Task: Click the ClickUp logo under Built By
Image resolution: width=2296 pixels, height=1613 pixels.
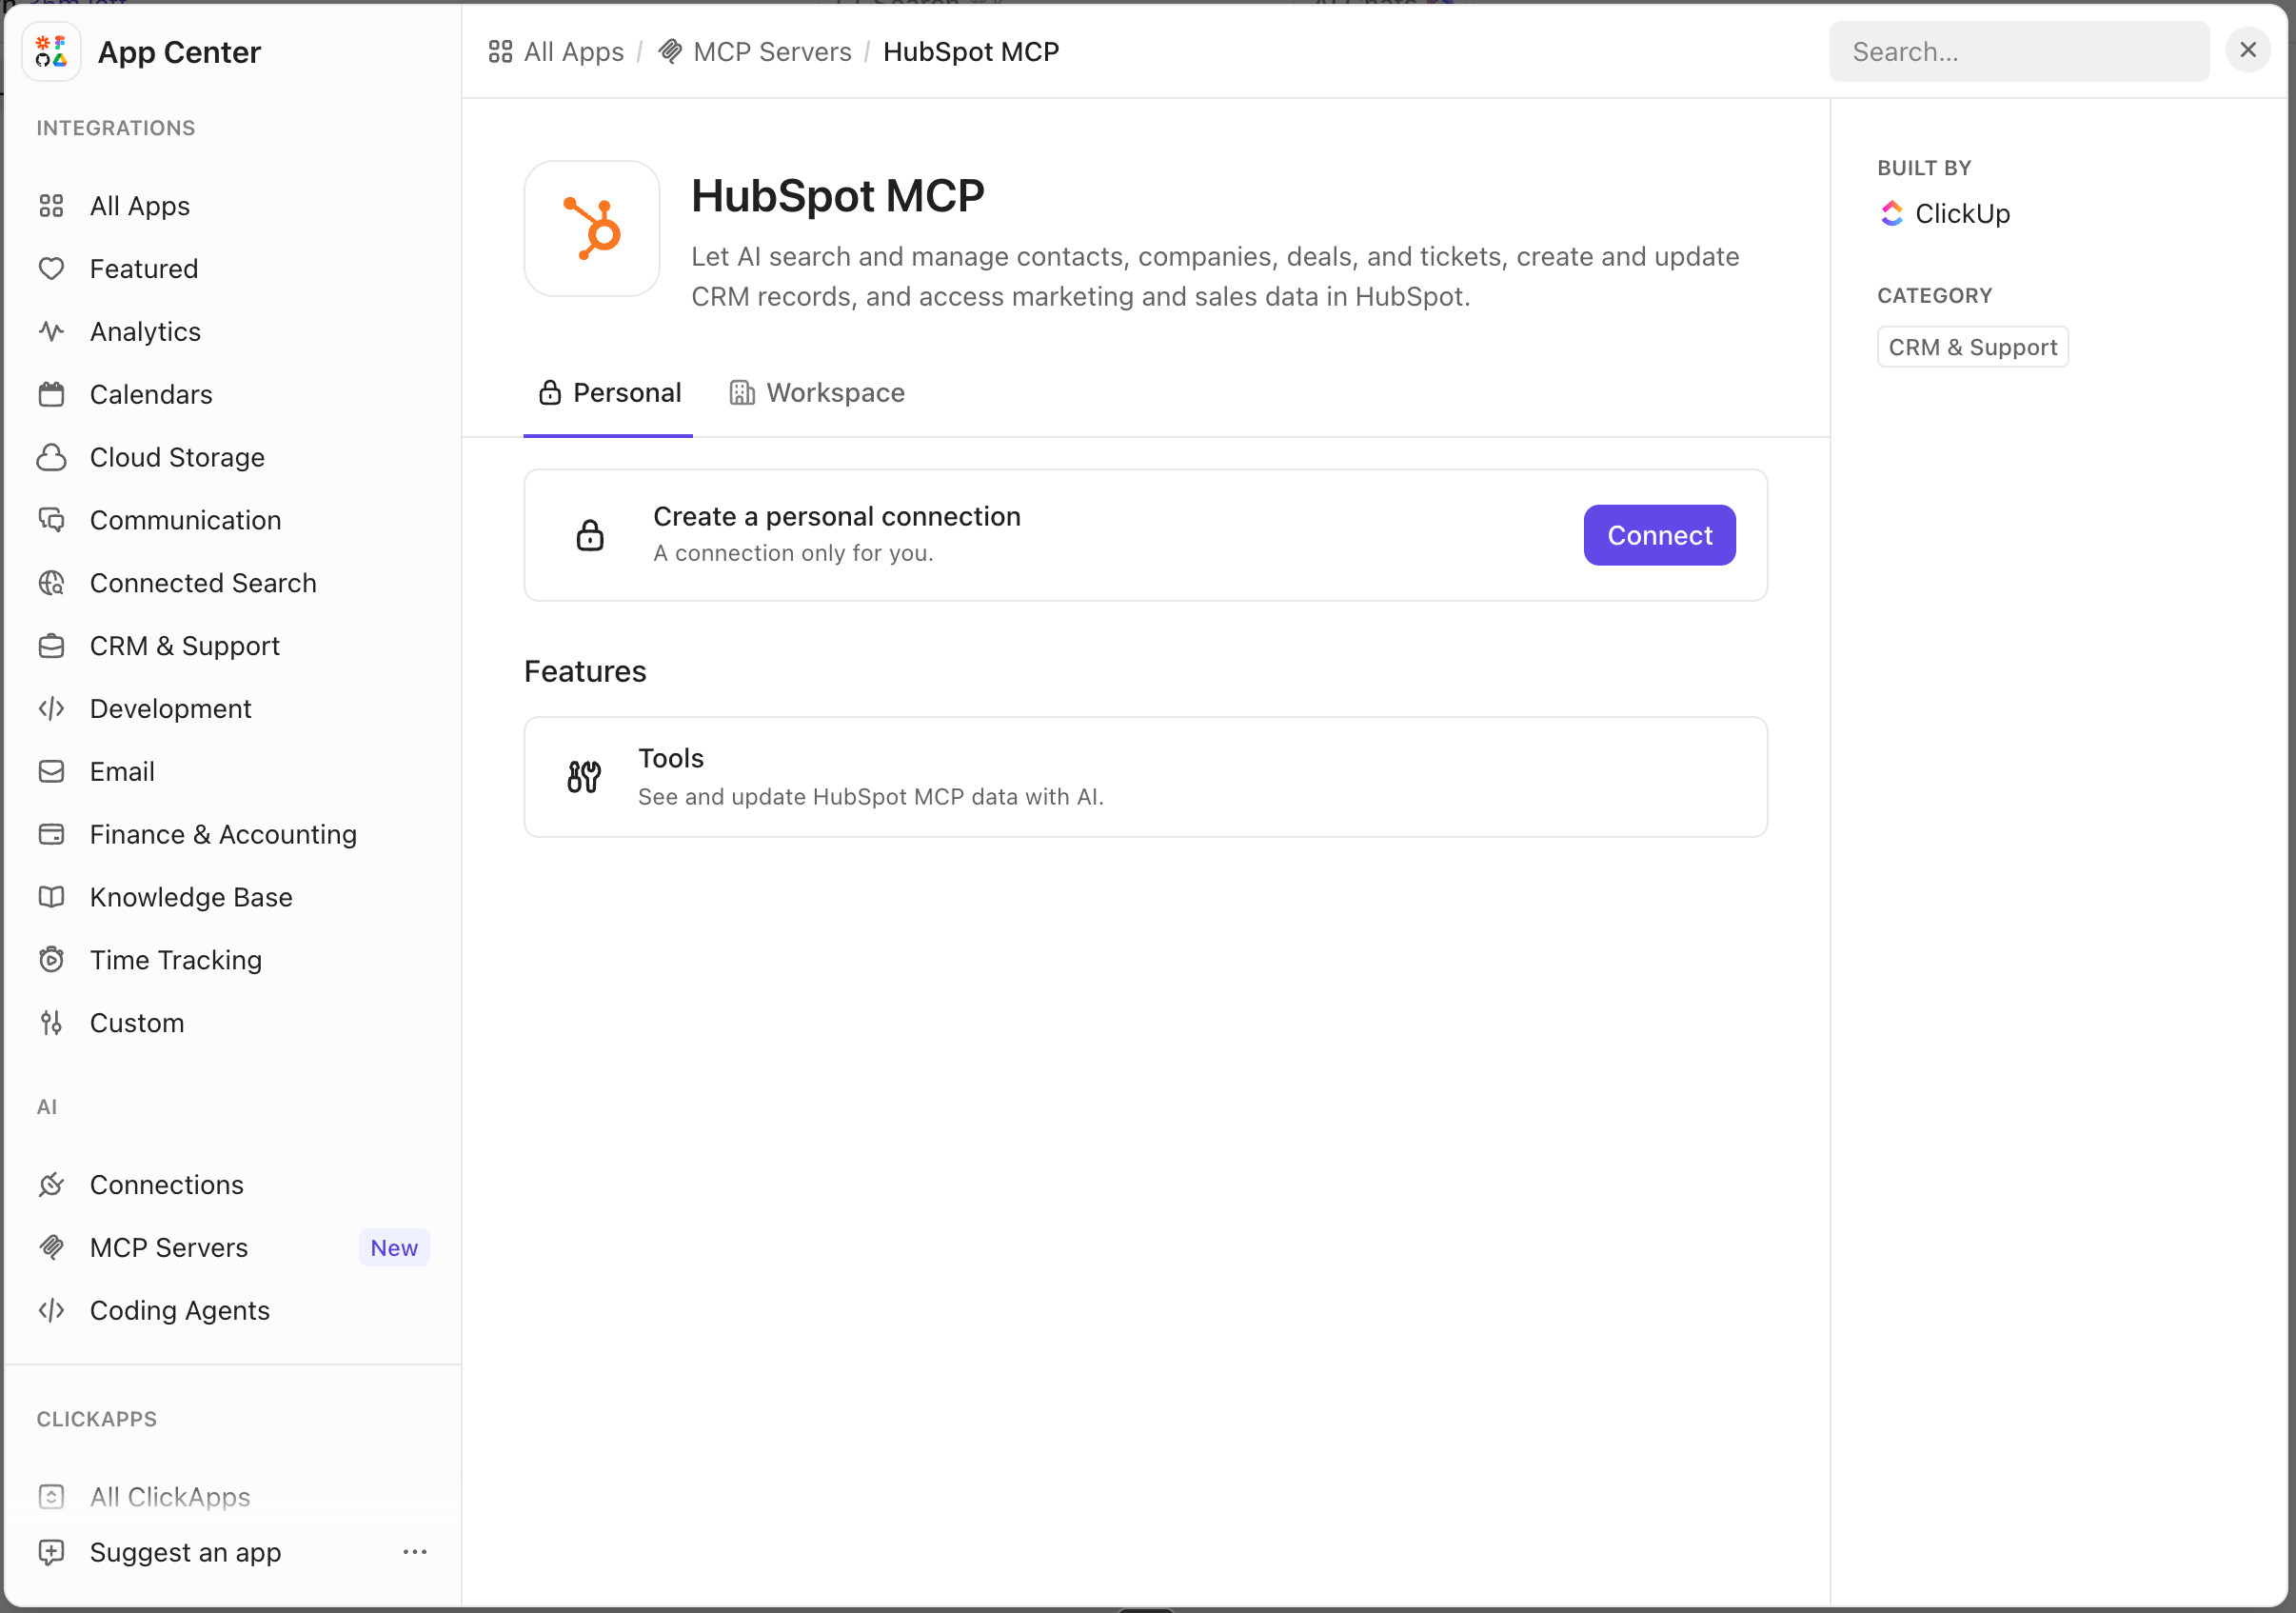Action: [x=1892, y=213]
